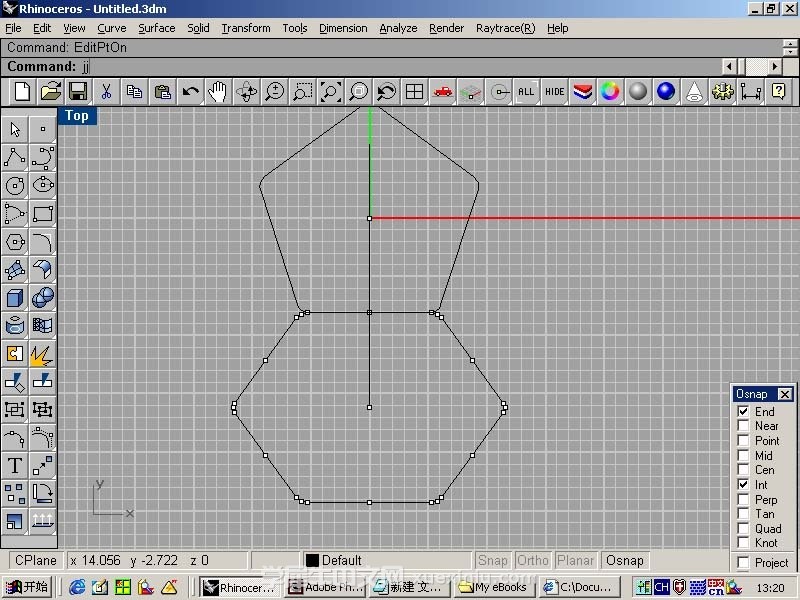Select the Text T tool
Image resolution: width=800 pixels, height=600 pixels.
(15, 465)
